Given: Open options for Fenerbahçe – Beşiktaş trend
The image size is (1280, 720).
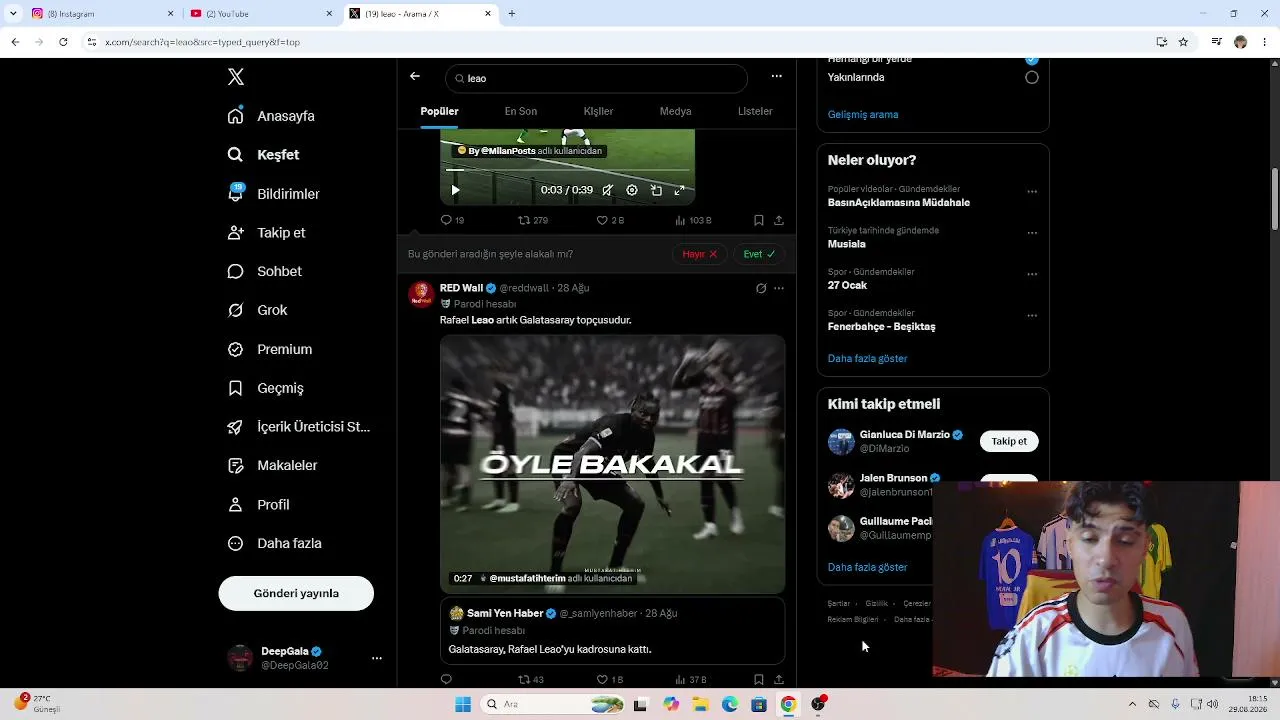Looking at the screenshot, I should (1032, 316).
